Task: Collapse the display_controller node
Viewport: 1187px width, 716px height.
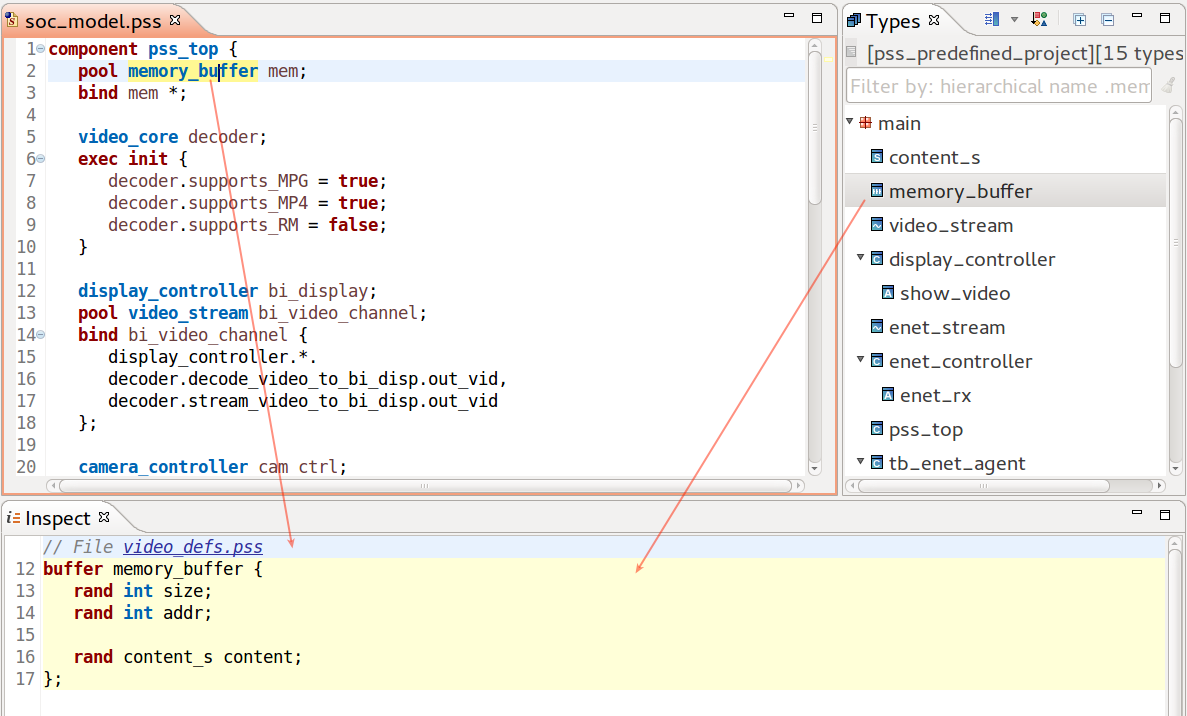Action: pyautogui.click(x=860, y=259)
